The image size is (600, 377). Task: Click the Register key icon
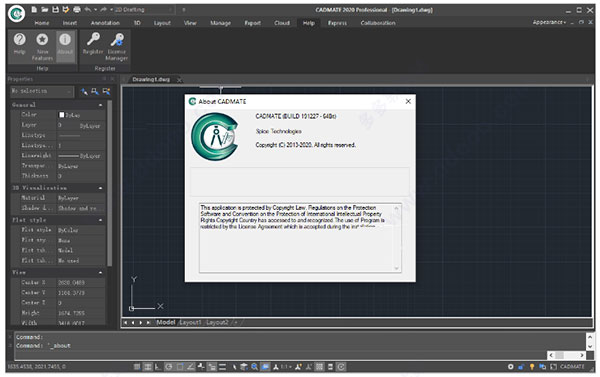(x=93, y=44)
